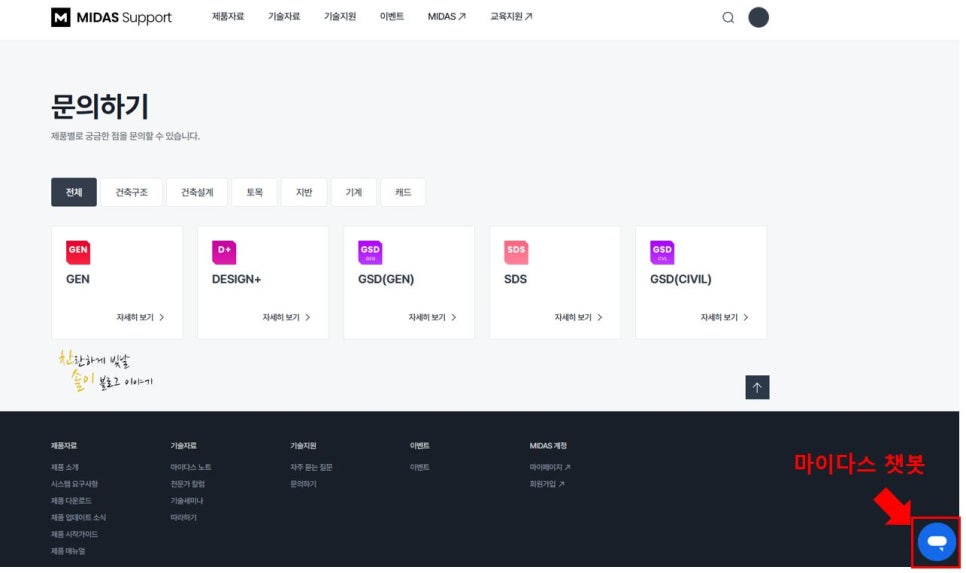
Task: Open the 기술자료 top navigation menu
Action: pyautogui.click(x=284, y=17)
